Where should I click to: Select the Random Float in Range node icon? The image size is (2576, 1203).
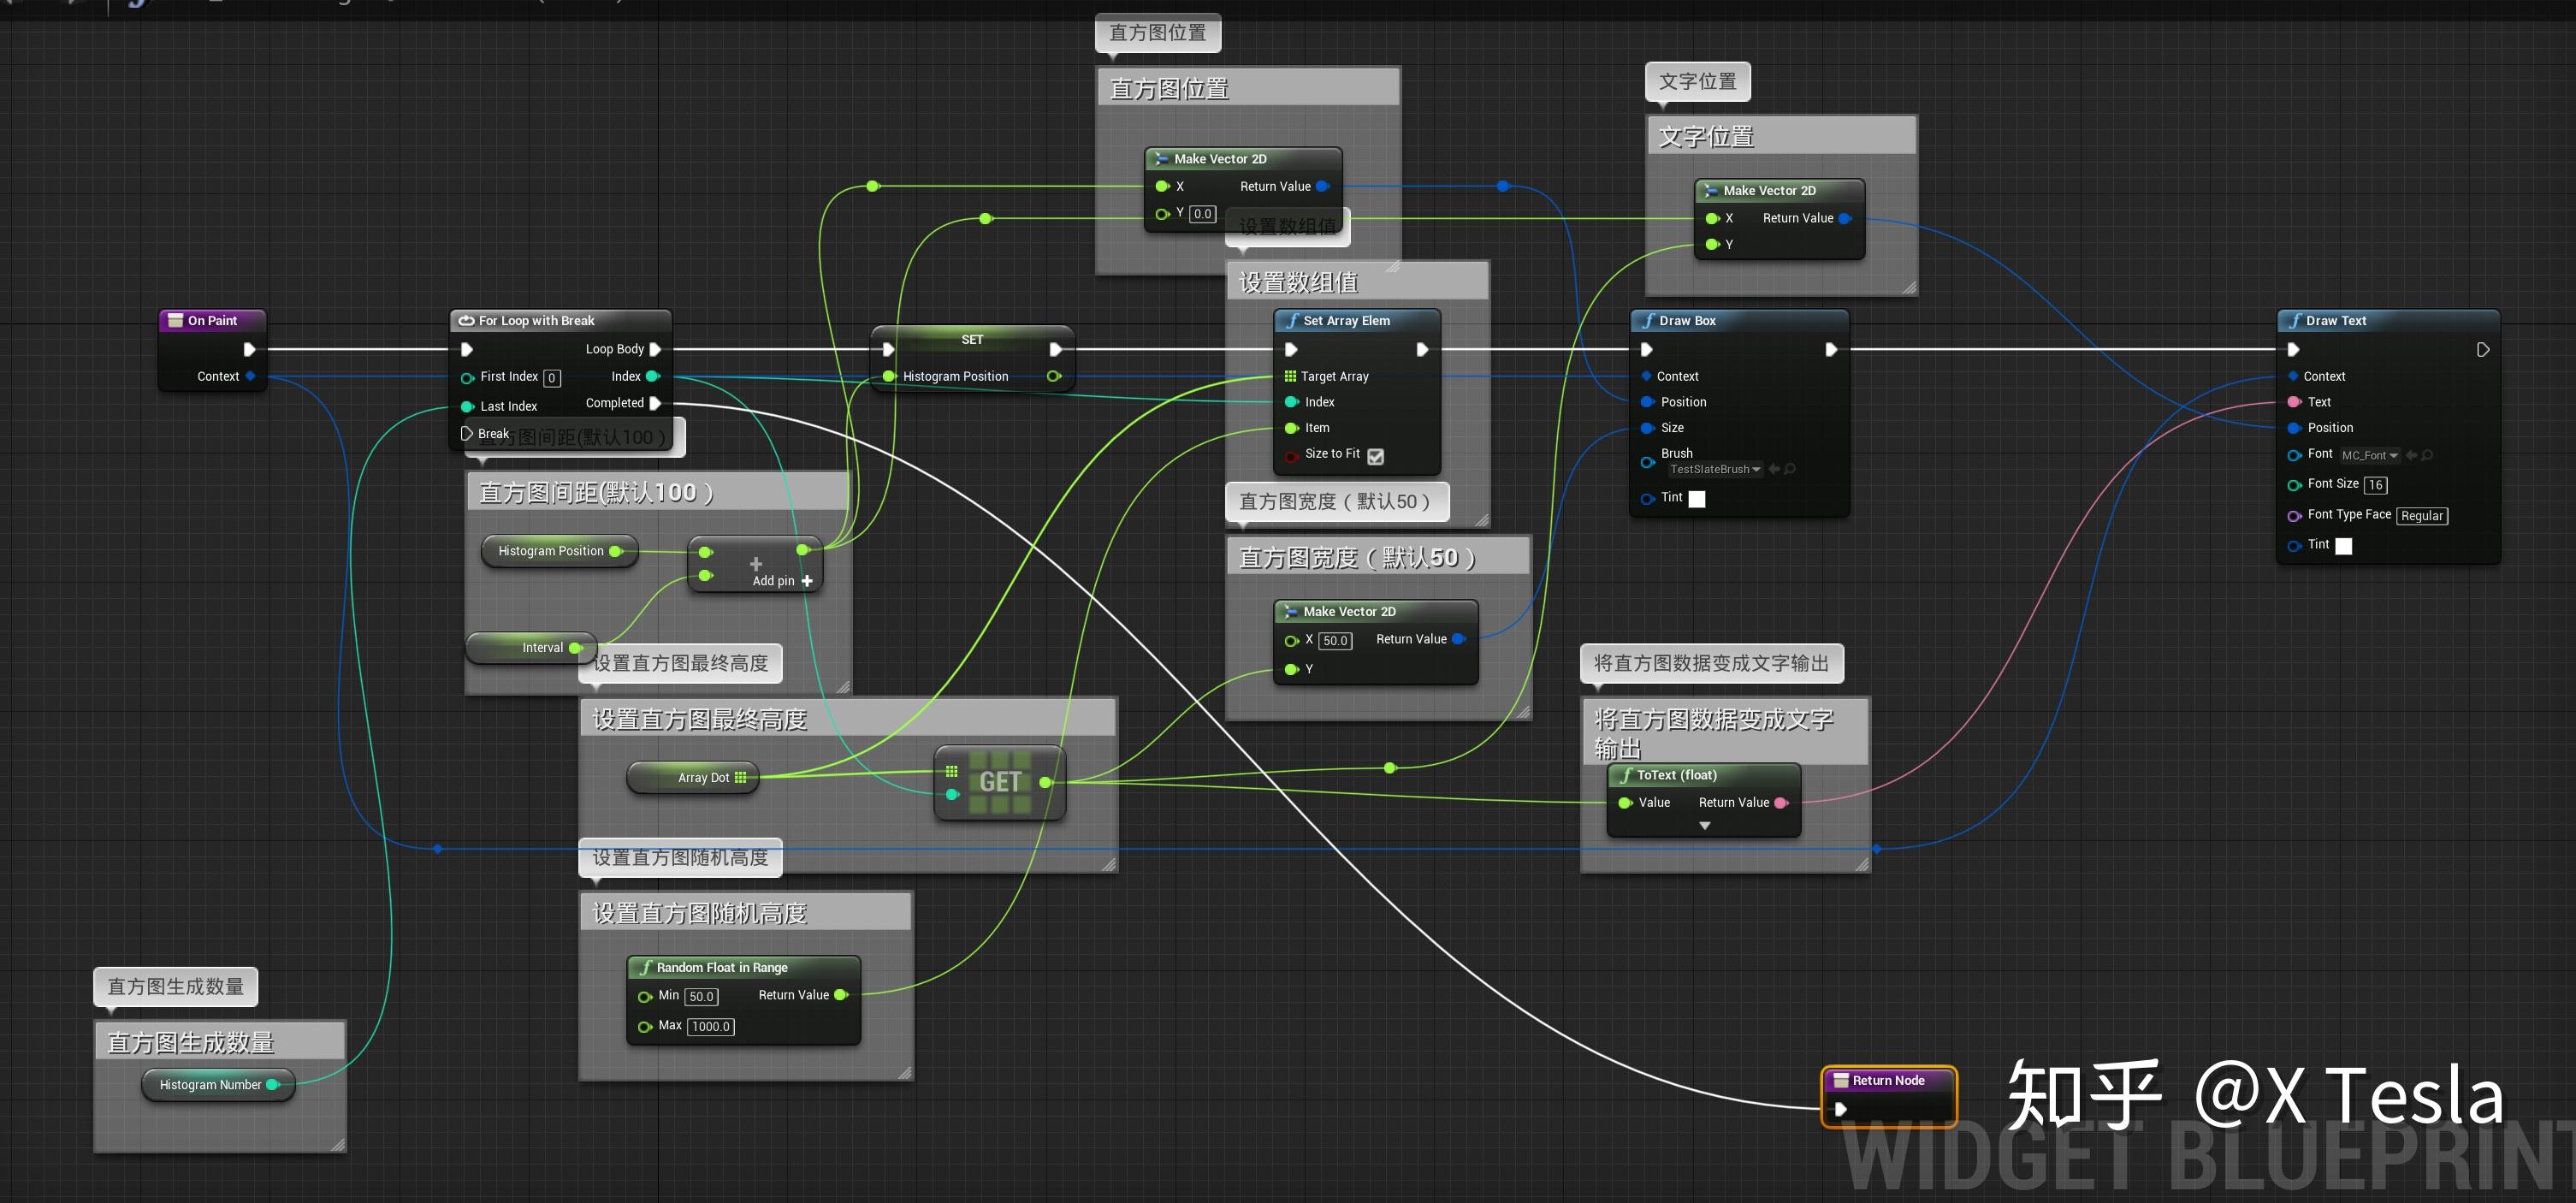645,967
